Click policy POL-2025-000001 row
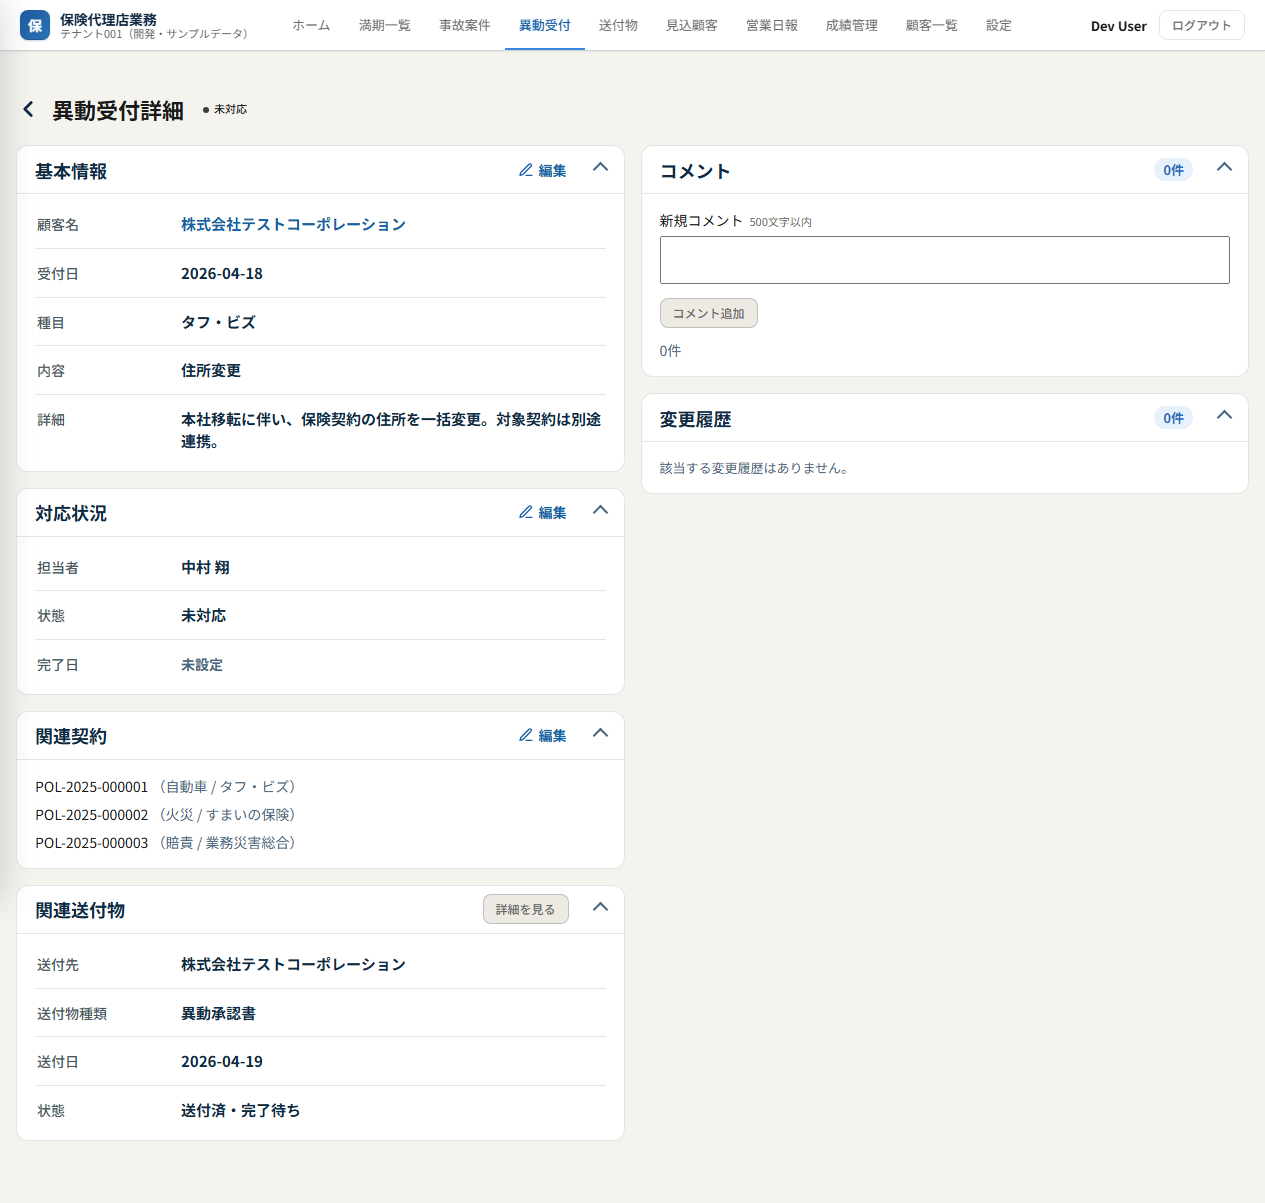 click(x=166, y=787)
